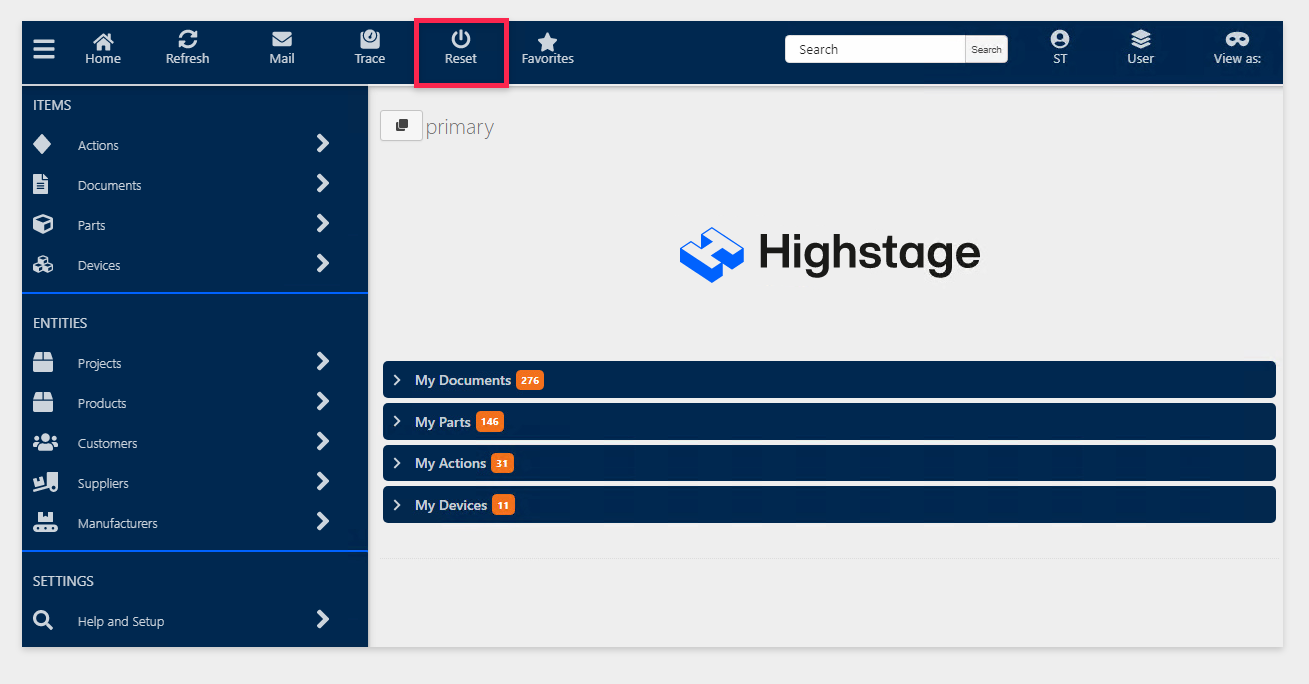The width and height of the screenshot is (1309, 684).
Task: Click the 11 badge on My Devices
Action: click(503, 505)
